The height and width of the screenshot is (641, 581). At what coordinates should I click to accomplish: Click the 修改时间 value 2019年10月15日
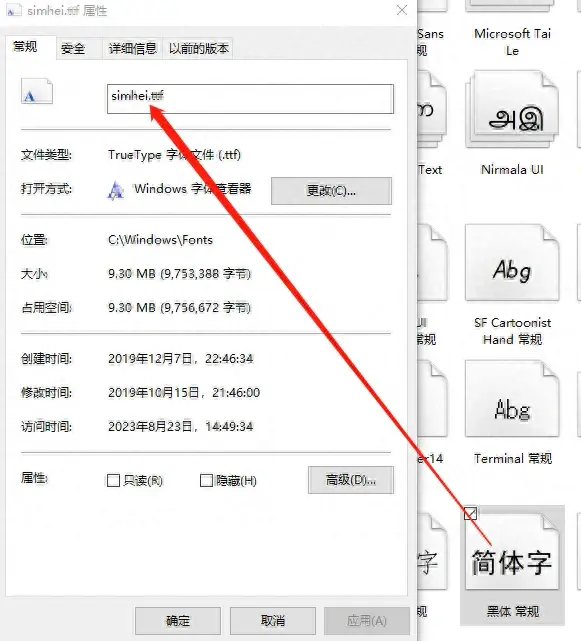(184, 393)
